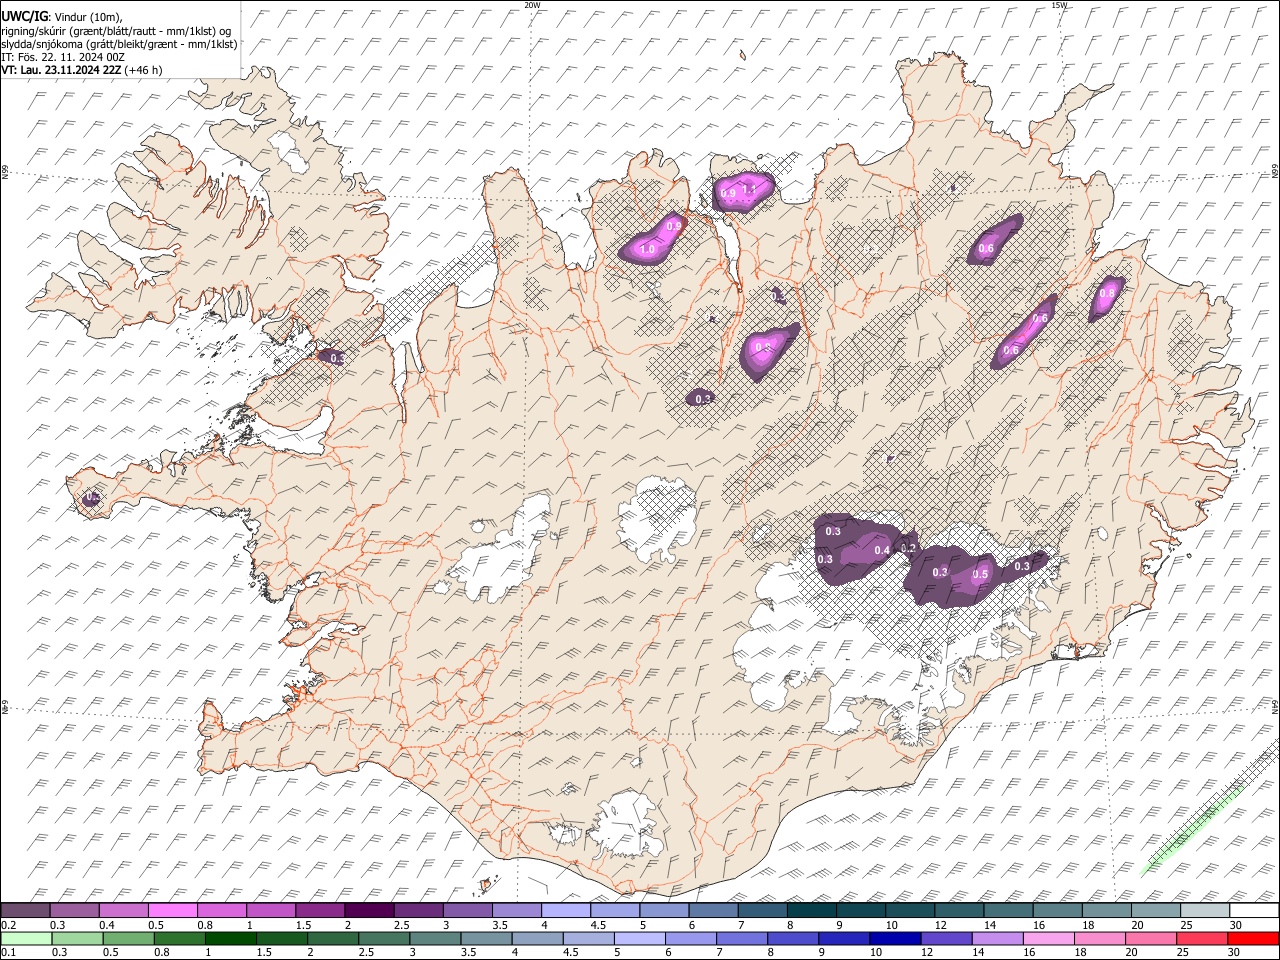Click the lower legend '0.1' label
The image size is (1280, 960).
pos(9,953)
